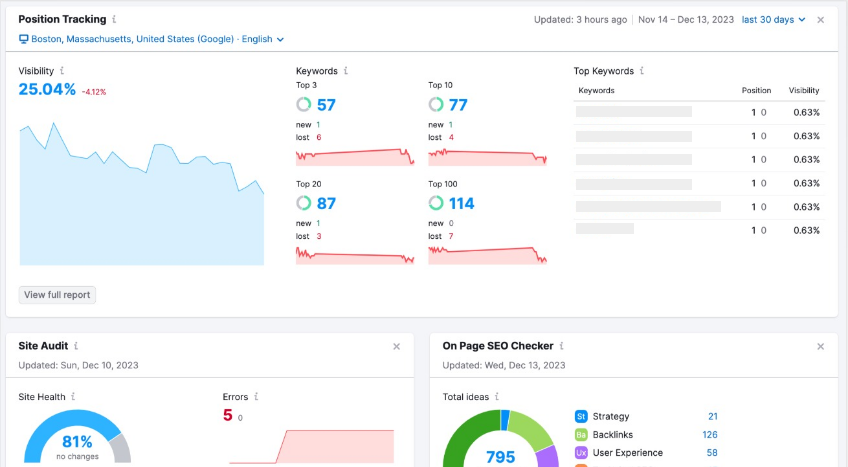Click the Top 3 red sparkline chart

click(x=355, y=157)
